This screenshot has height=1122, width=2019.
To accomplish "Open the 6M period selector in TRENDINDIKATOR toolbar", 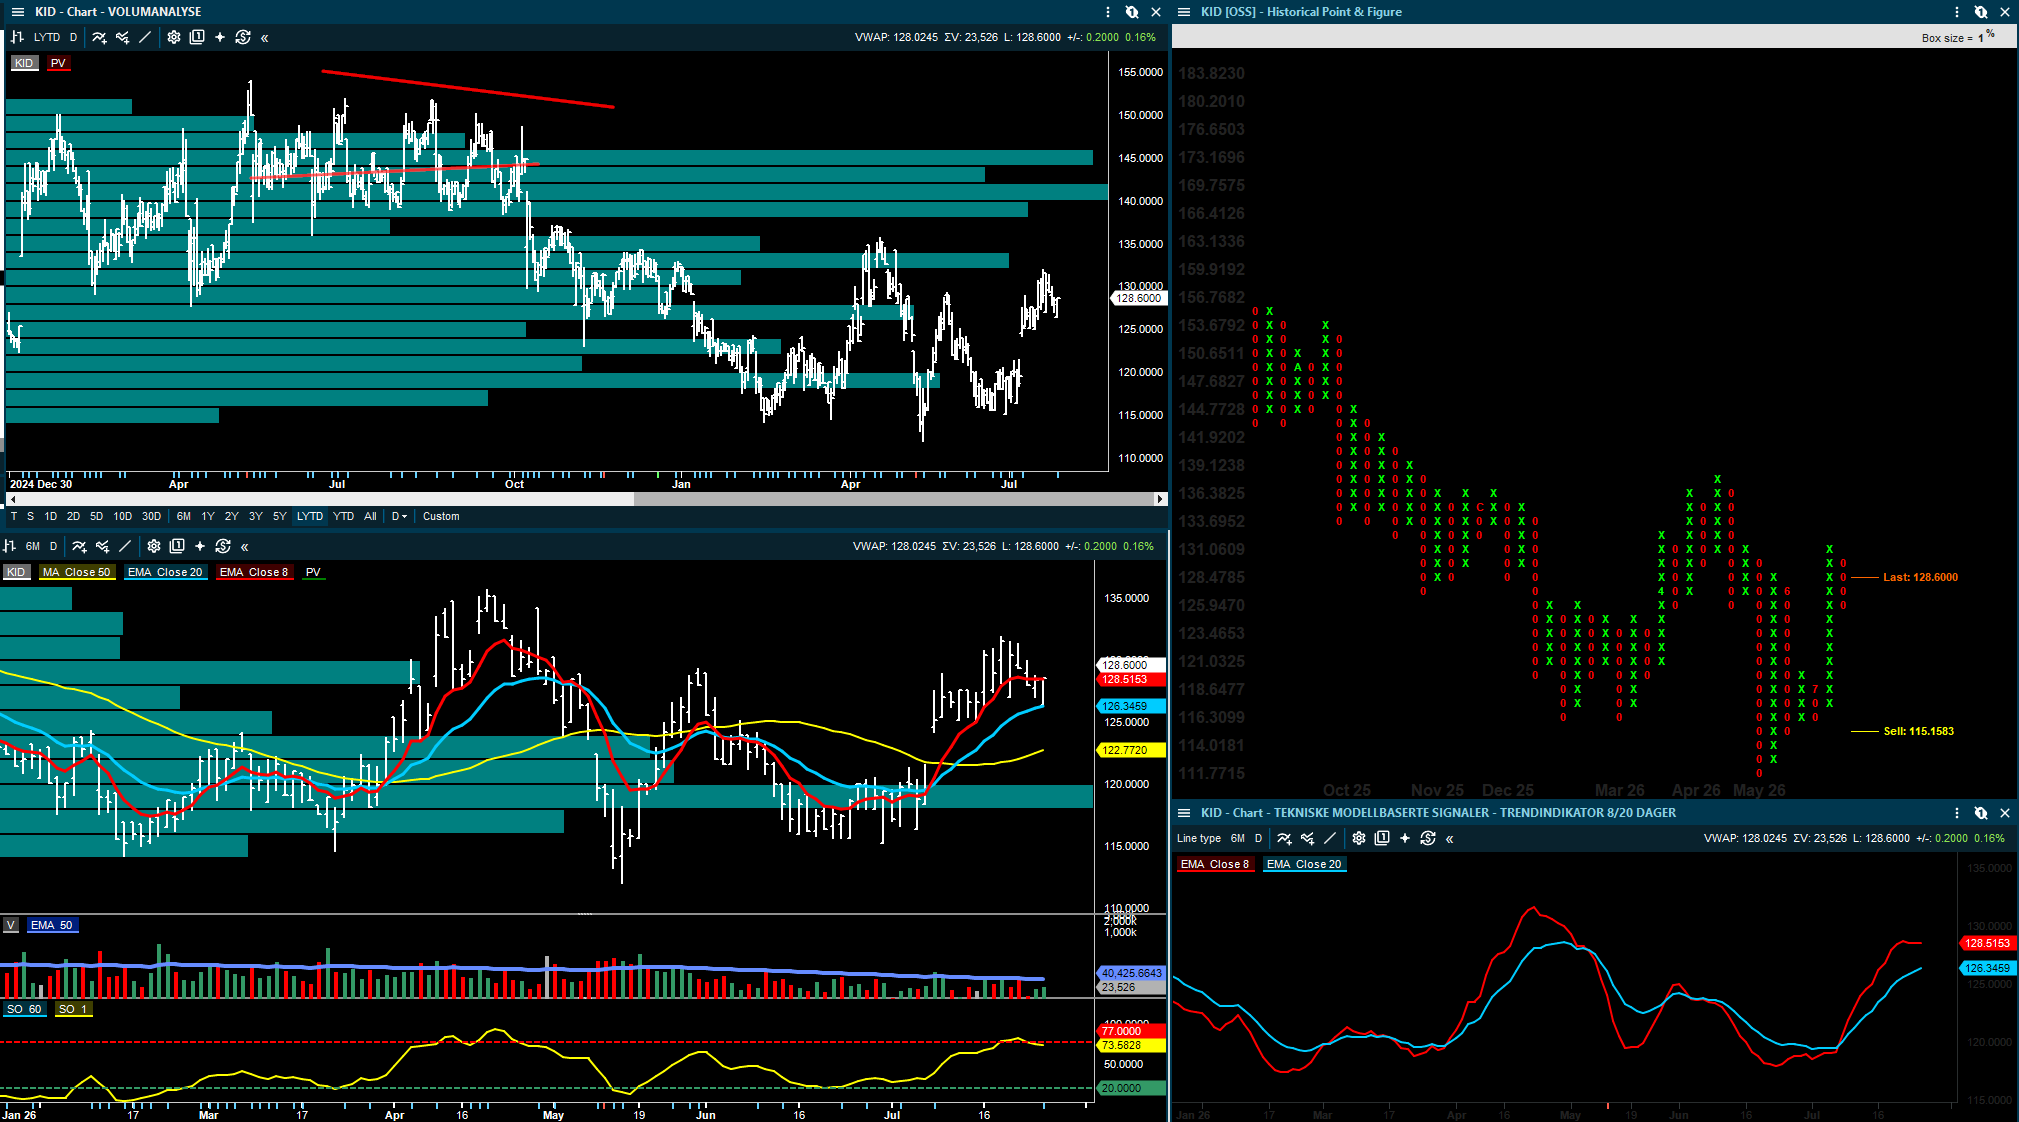I will pyautogui.click(x=1238, y=838).
